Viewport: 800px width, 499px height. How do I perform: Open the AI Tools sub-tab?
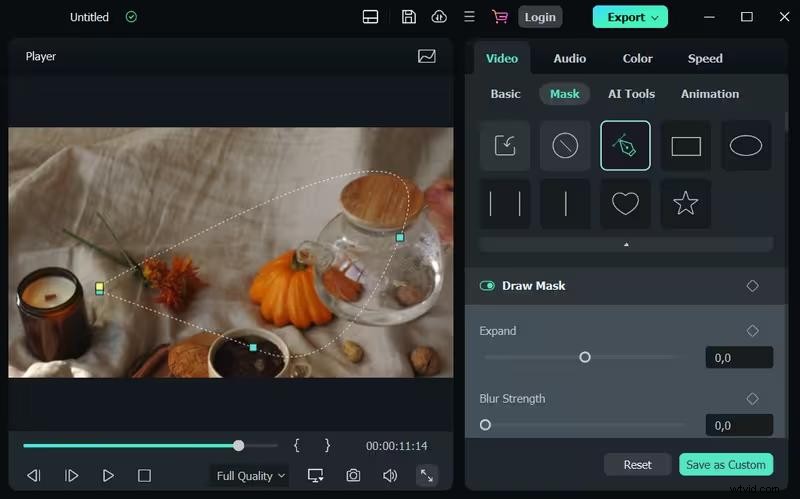[x=631, y=94]
